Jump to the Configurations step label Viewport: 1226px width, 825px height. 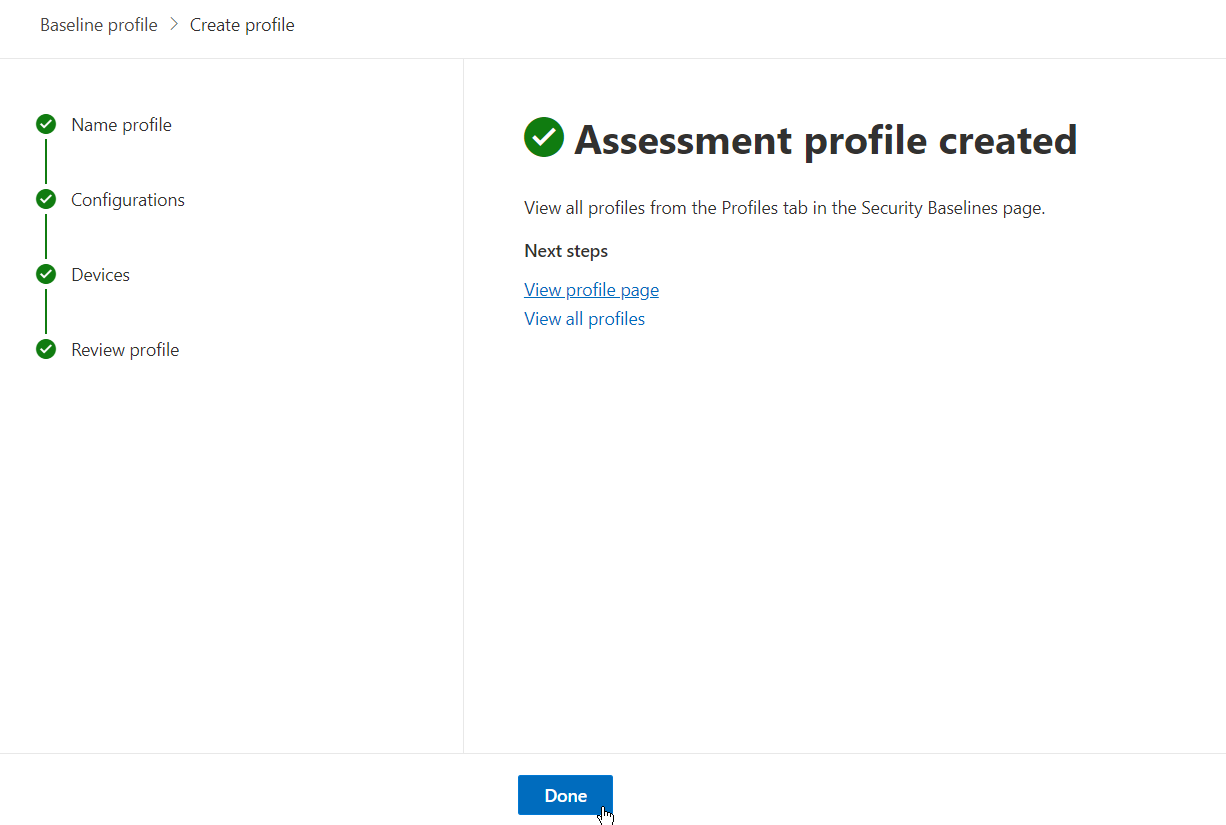tap(128, 200)
